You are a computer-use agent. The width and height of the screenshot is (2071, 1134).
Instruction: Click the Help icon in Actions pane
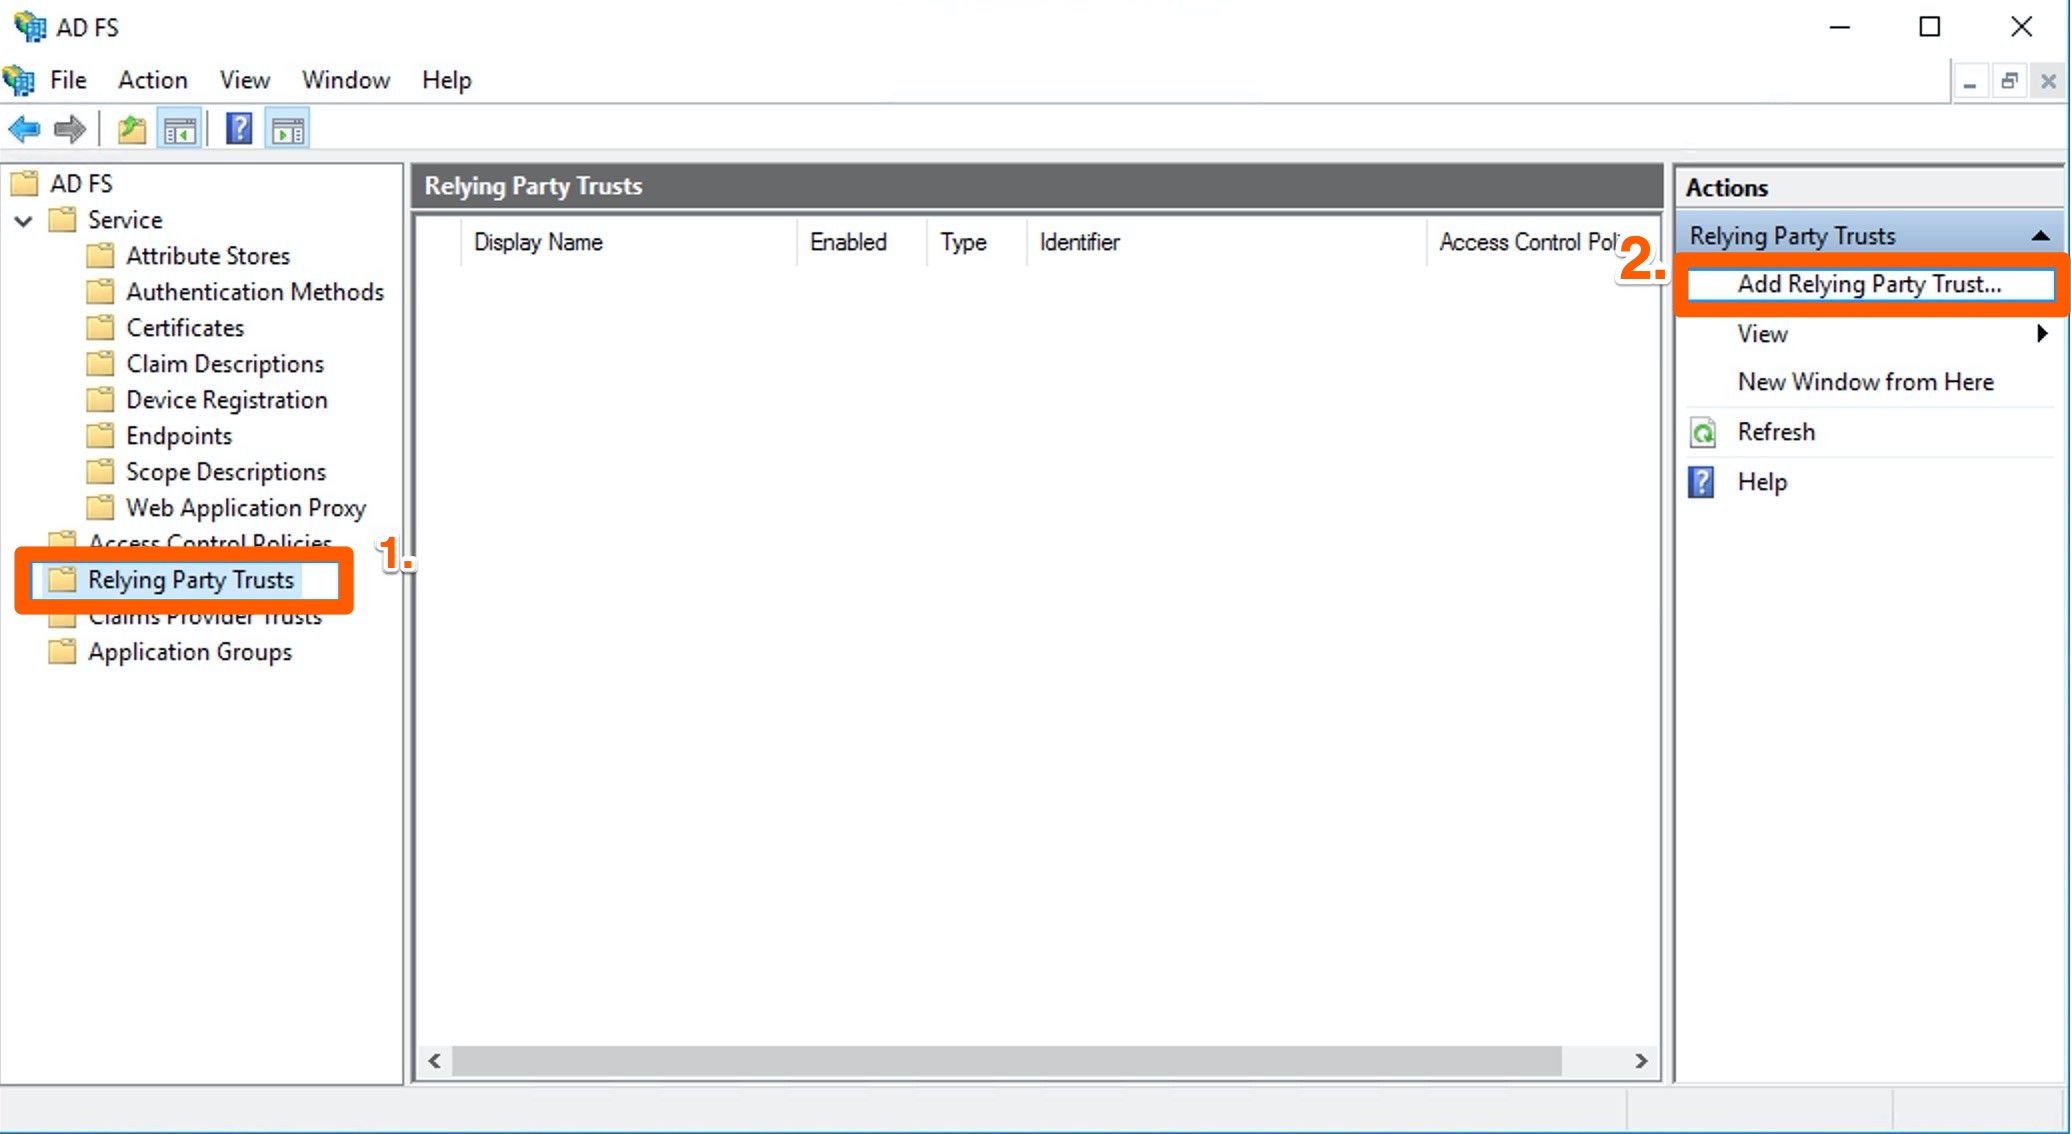click(x=1702, y=482)
